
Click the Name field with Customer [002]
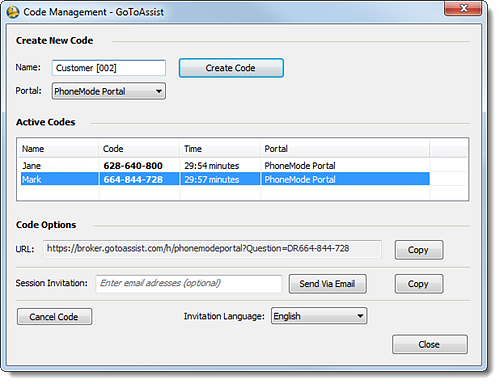[x=109, y=68]
